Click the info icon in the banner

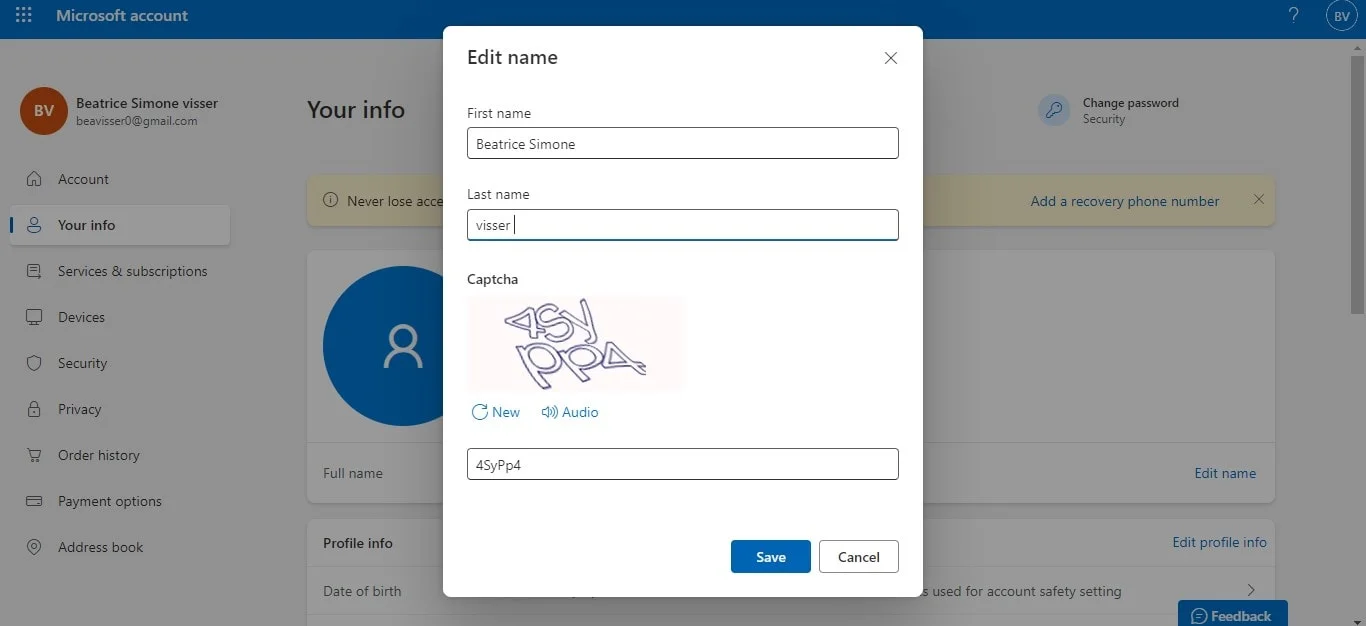point(330,200)
